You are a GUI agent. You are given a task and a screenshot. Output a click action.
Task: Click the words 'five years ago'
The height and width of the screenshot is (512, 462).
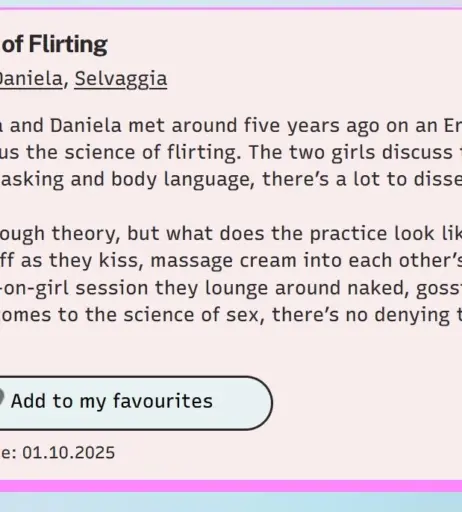click(311, 126)
